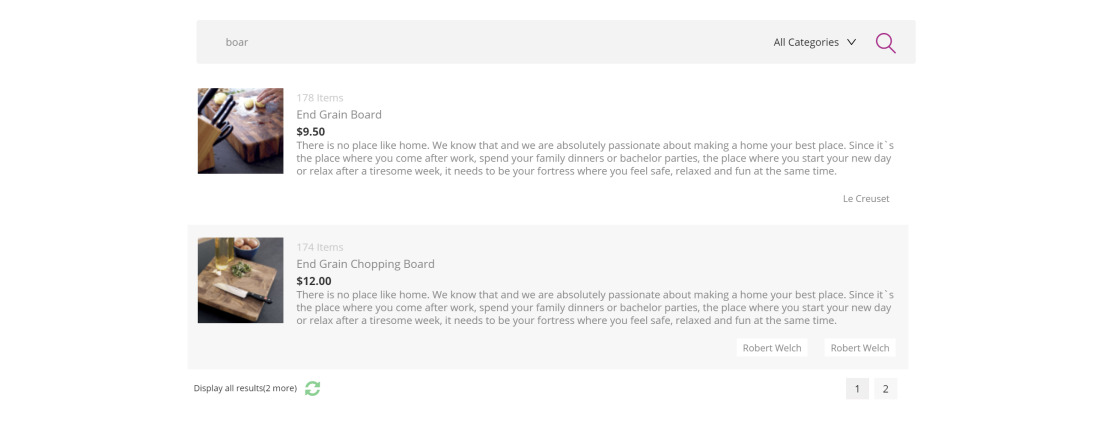The image size is (1096, 428).
Task: Click the "174 Items" stock label
Action: pyautogui.click(x=320, y=247)
